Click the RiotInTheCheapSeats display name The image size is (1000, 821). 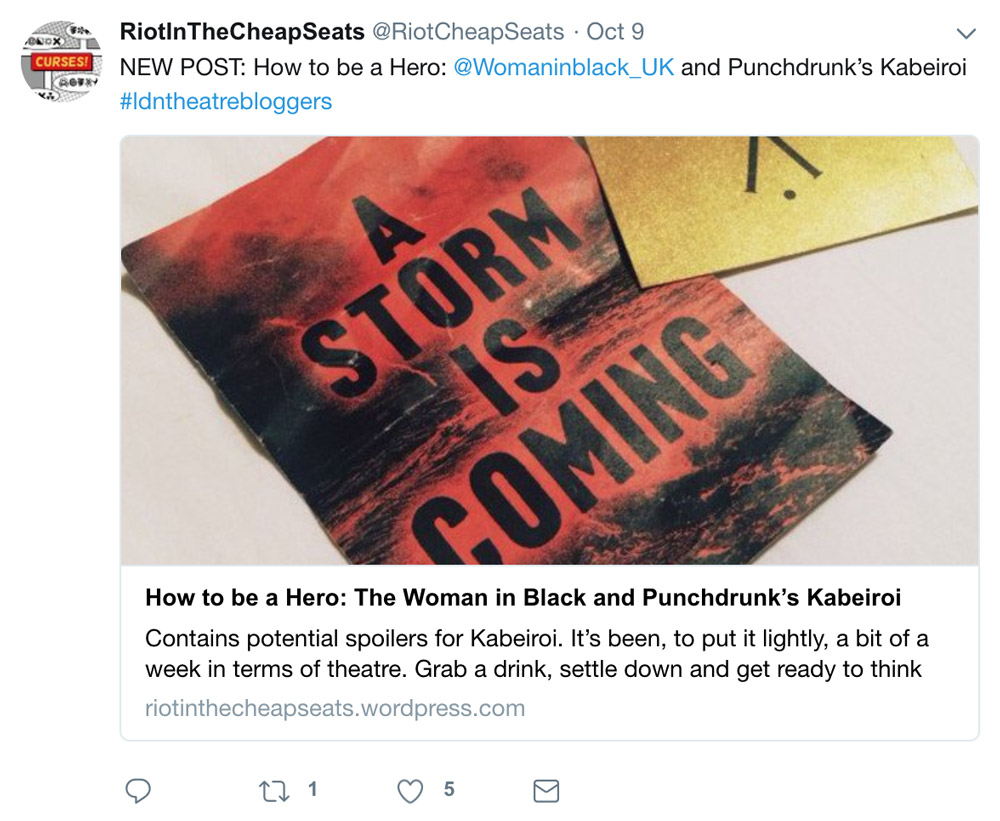click(x=242, y=31)
